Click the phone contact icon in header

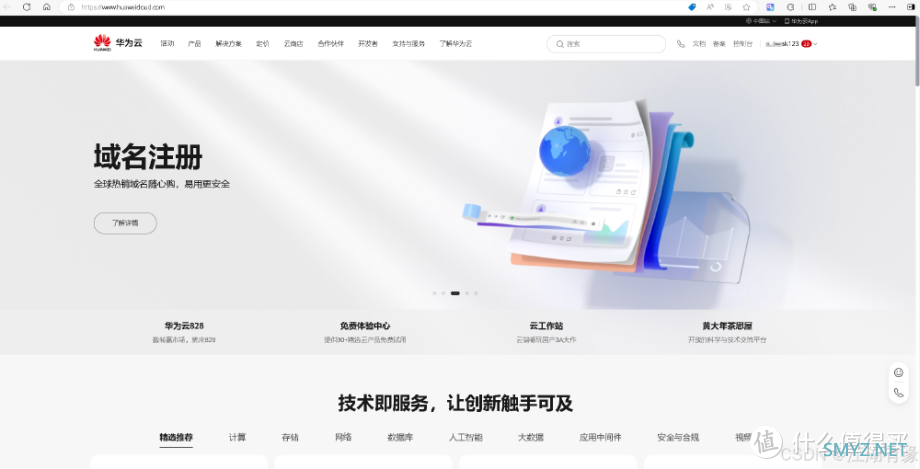point(681,44)
